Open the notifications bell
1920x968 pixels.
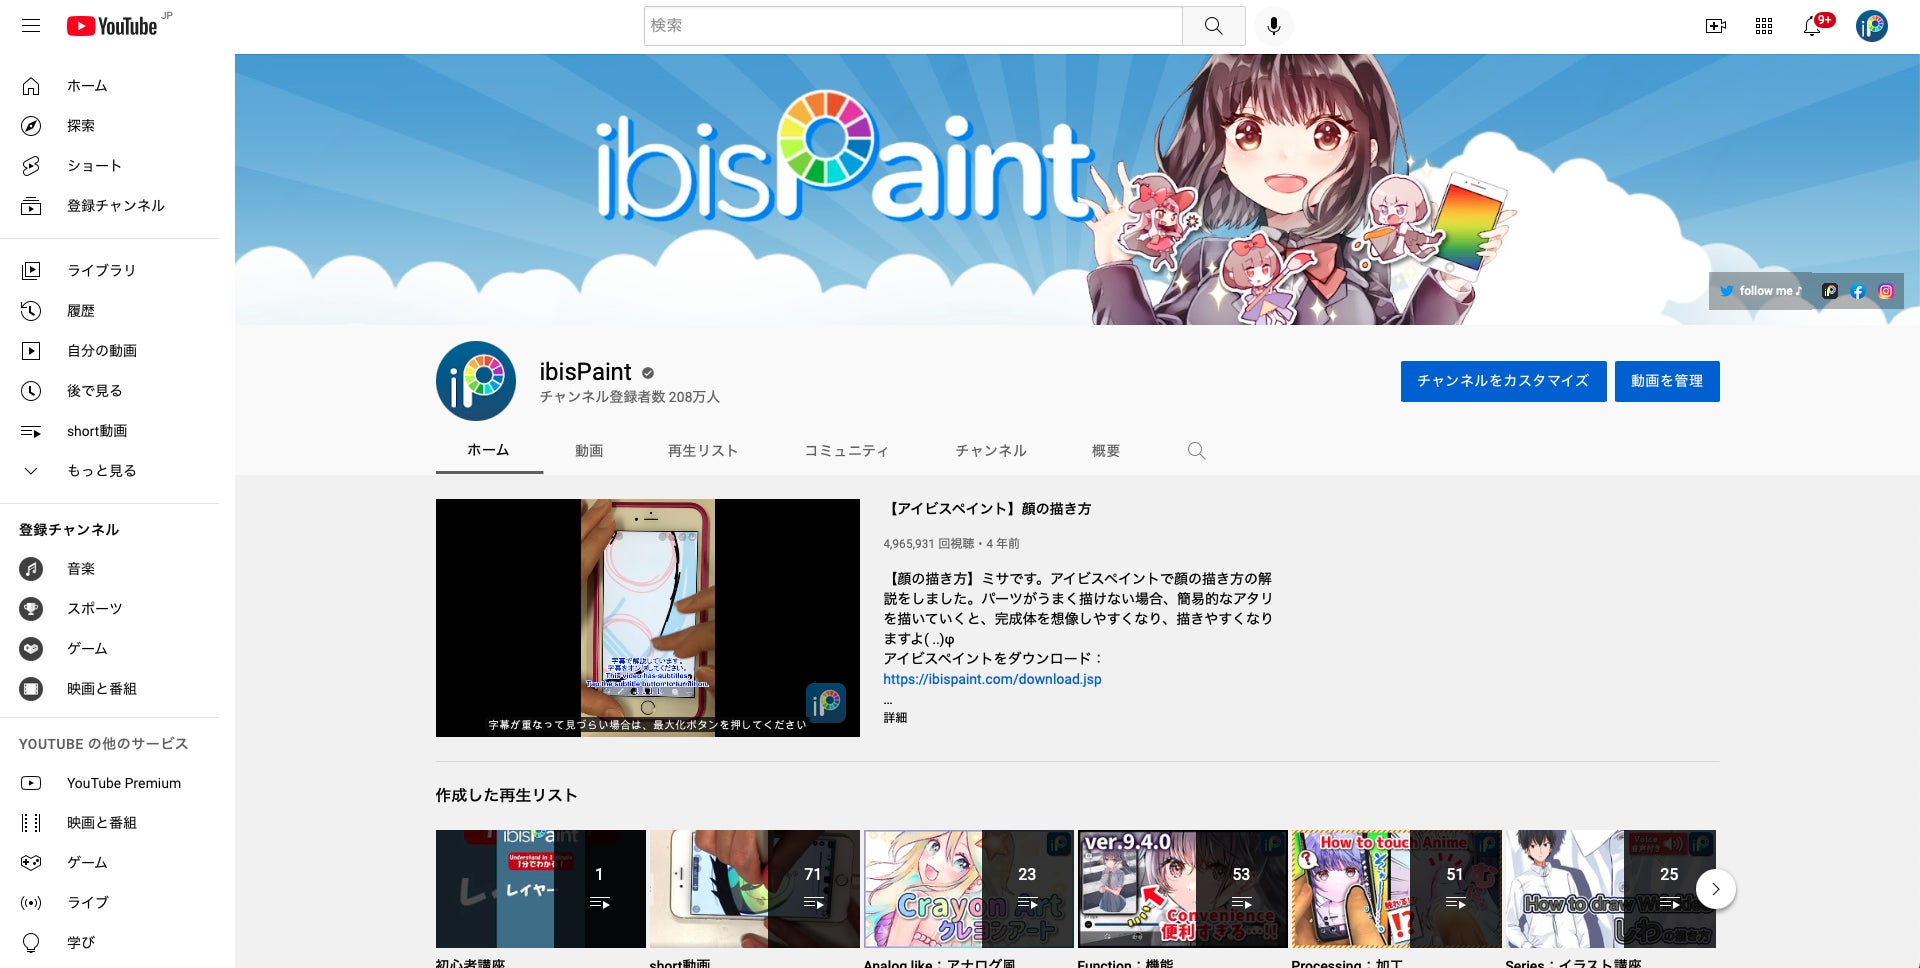click(1811, 25)
